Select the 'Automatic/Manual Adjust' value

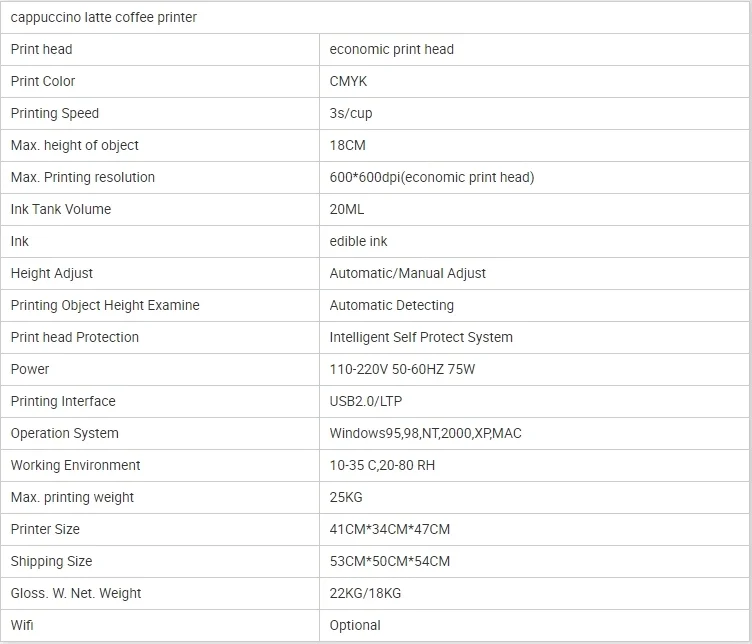point(408,273)
